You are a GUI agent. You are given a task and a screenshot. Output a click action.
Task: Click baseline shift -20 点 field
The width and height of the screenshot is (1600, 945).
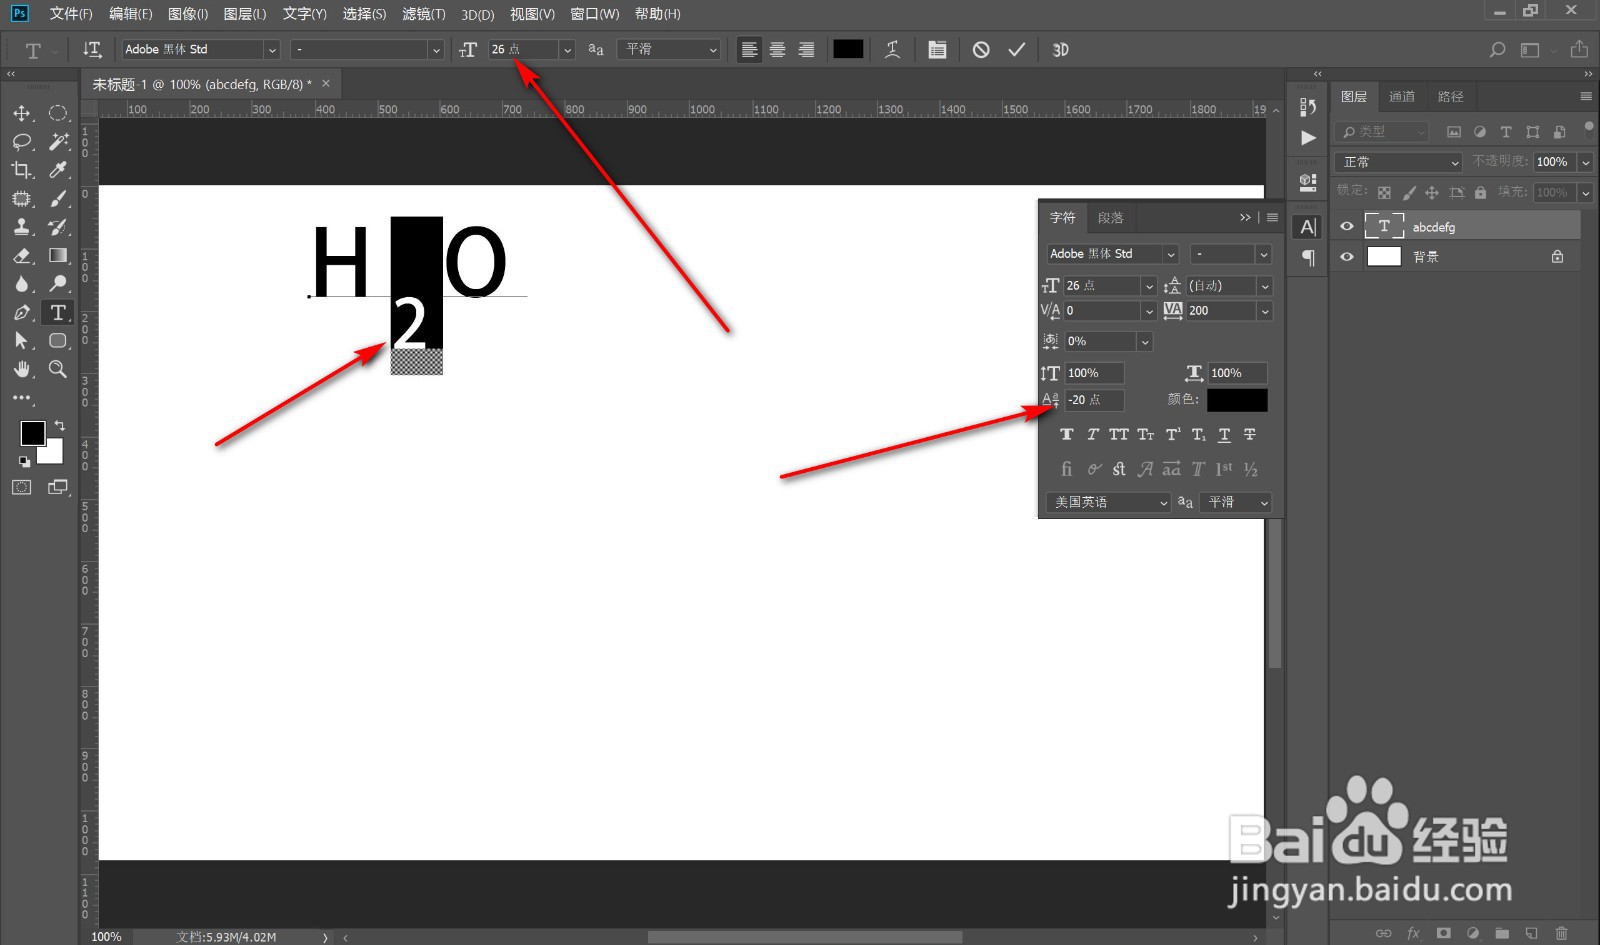tap(1094, 400)
